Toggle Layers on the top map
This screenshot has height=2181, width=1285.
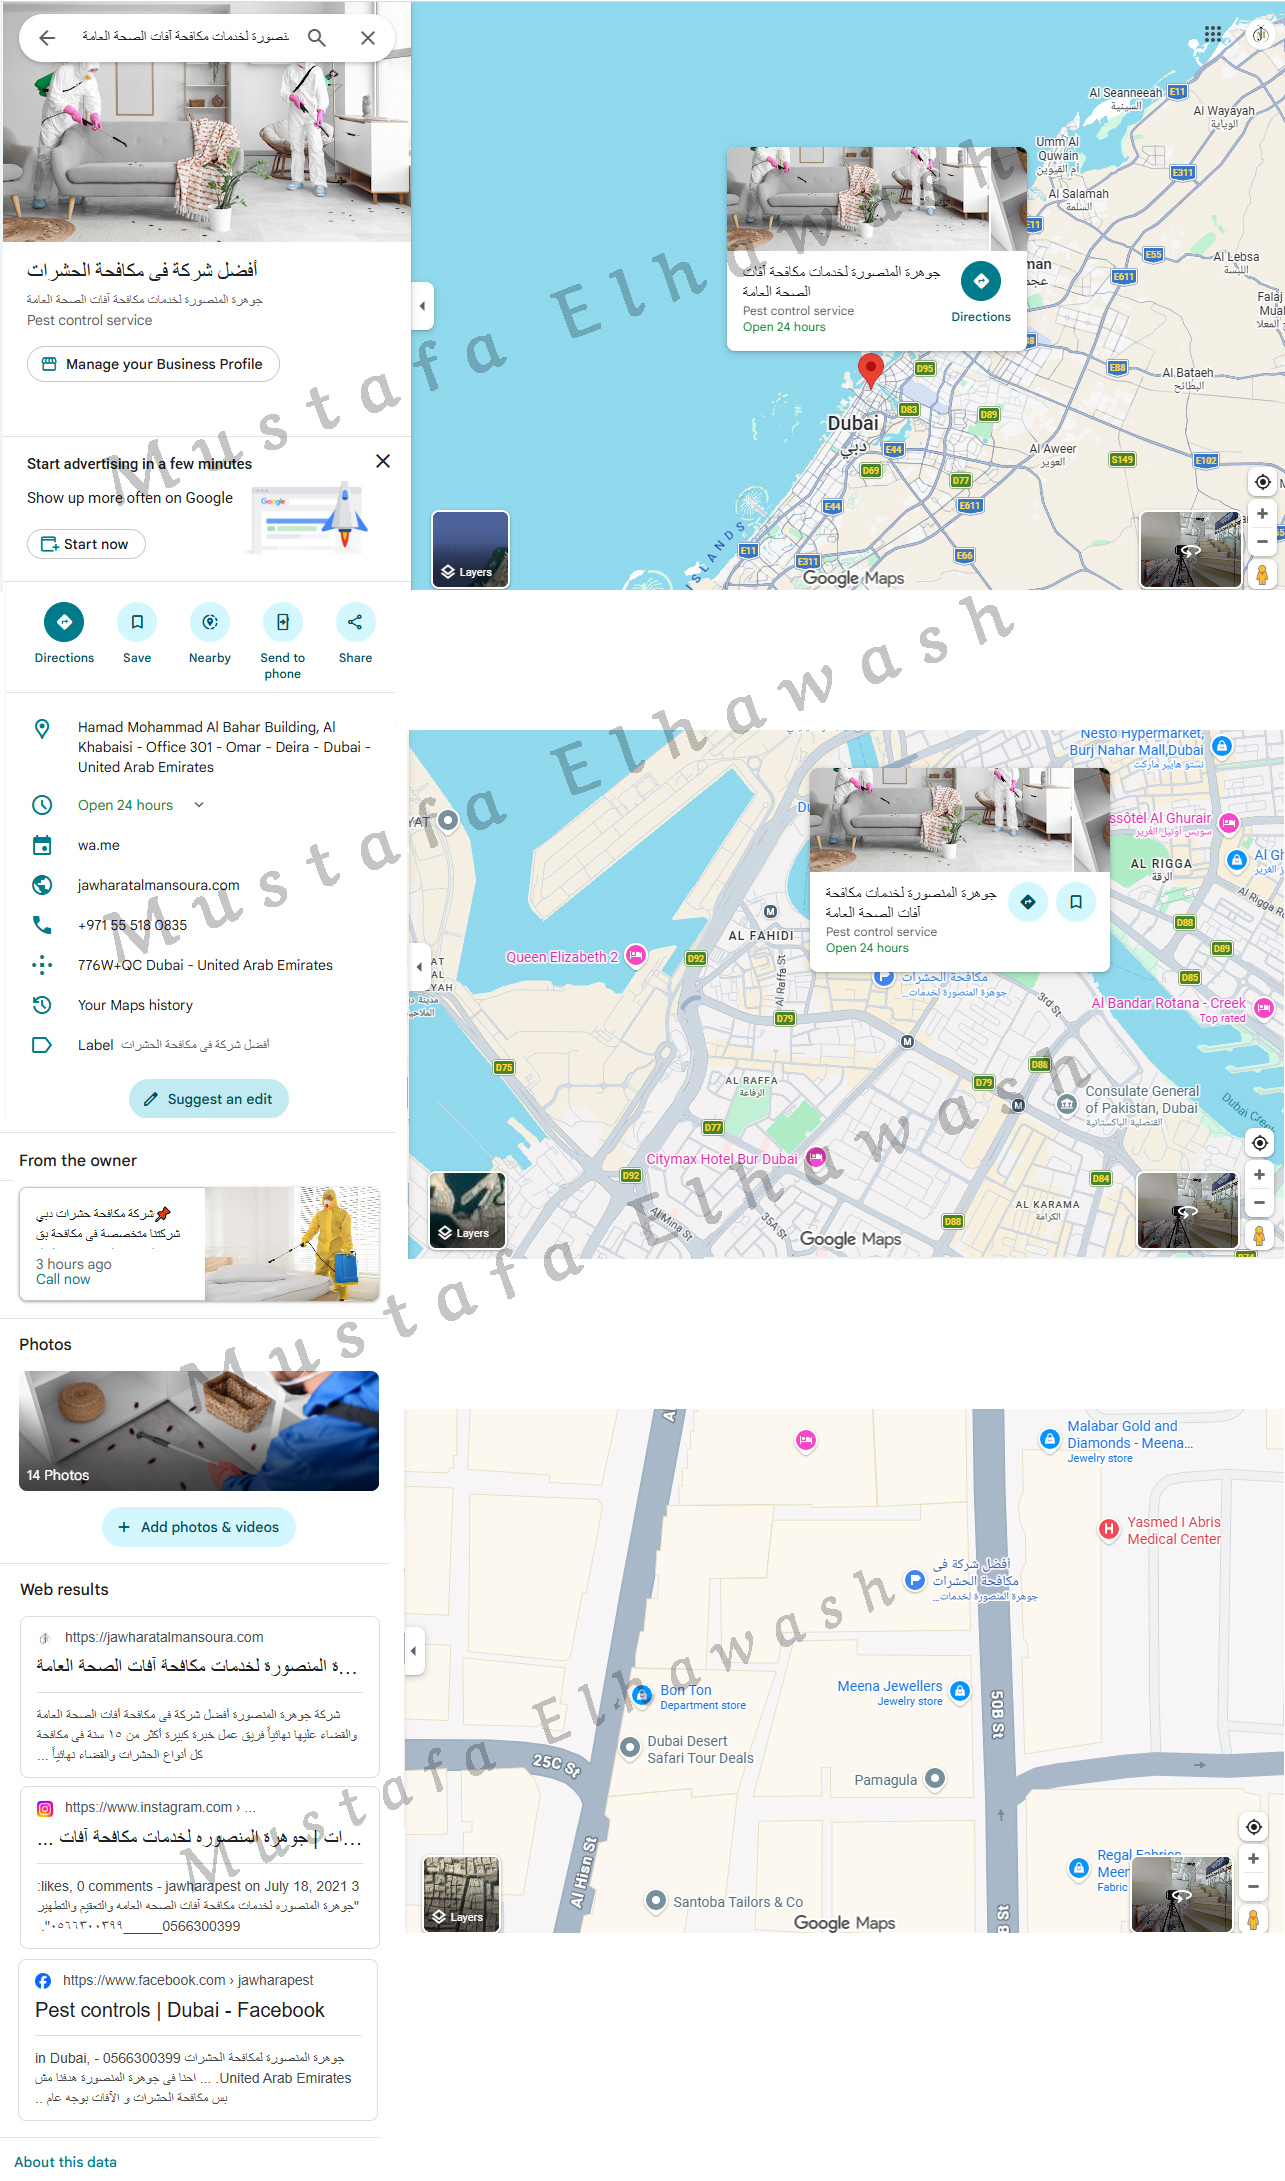(470, 549)
